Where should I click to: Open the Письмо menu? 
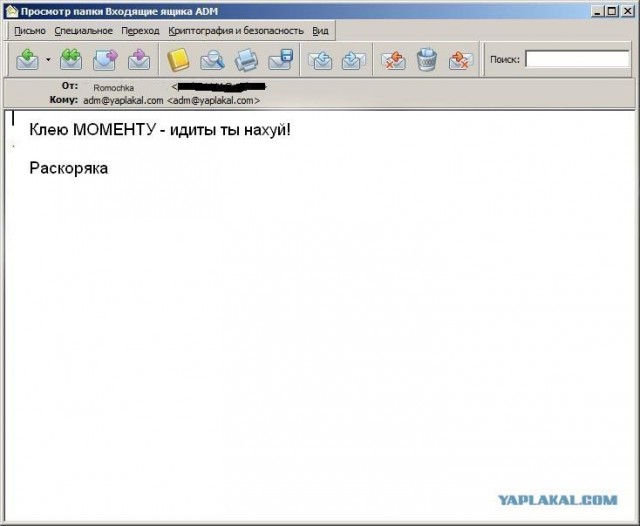point(30,31)
